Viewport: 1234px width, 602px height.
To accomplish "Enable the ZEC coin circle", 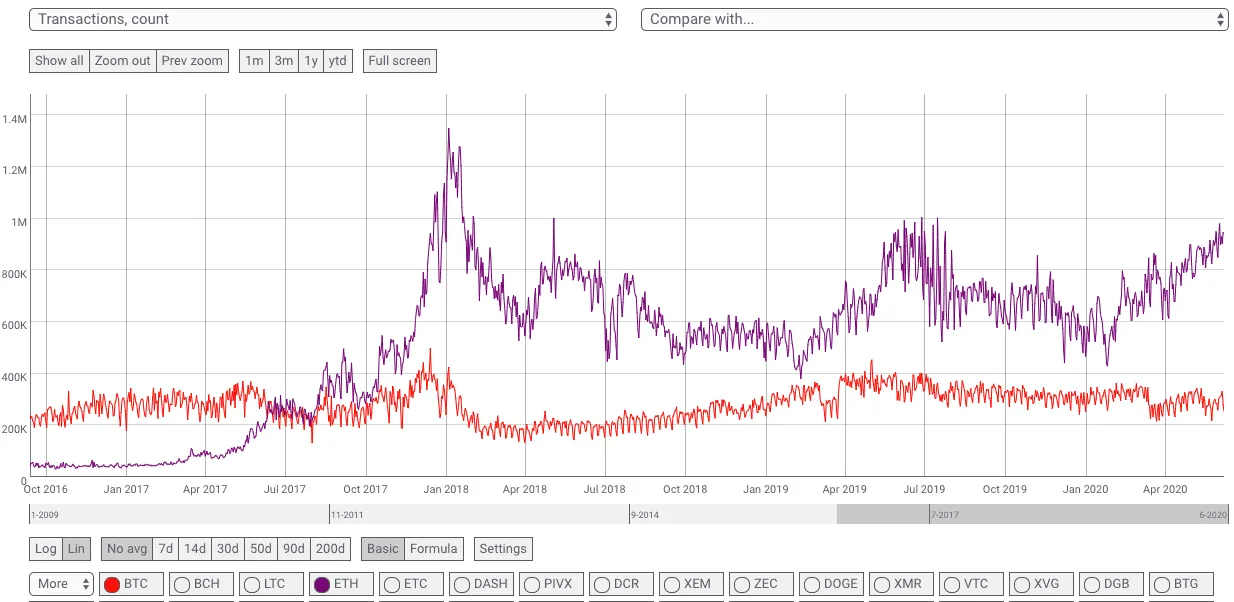I will click(742, 585).
